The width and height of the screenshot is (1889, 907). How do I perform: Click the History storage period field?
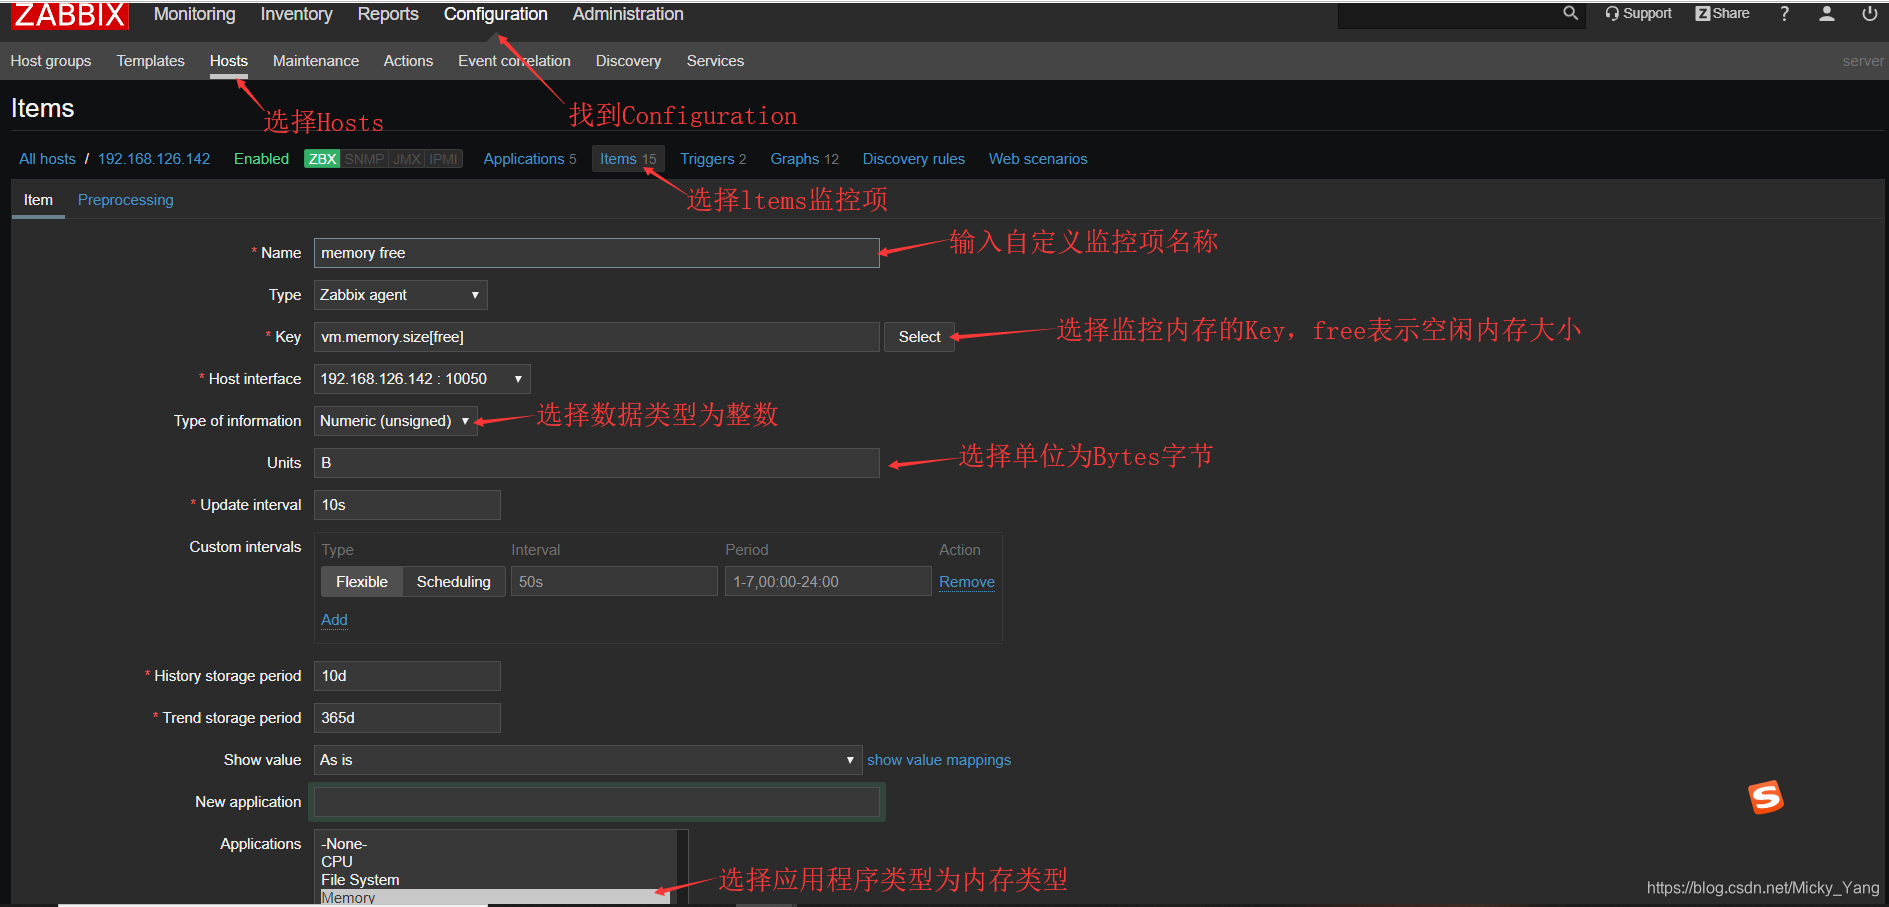click(x=407, y=676)
